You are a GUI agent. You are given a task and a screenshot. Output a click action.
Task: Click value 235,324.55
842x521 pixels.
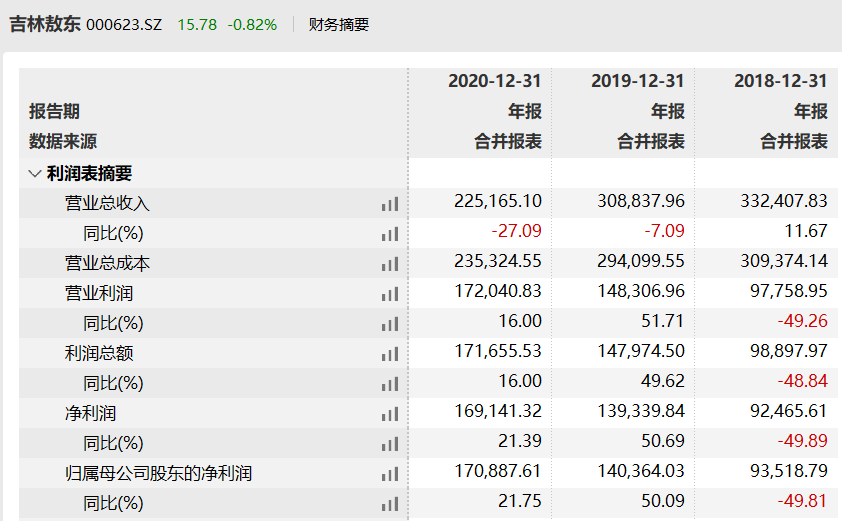498,262
